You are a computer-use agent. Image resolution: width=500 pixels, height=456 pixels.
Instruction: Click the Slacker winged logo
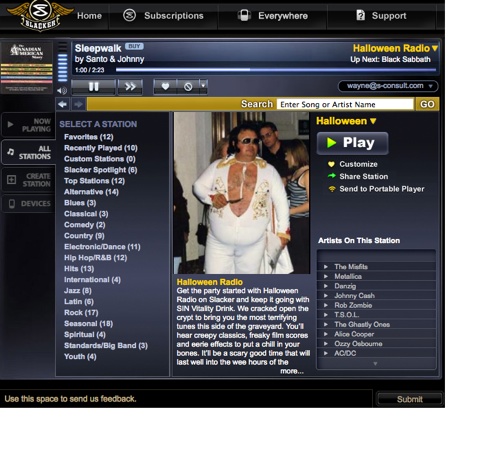click(x=40, y=15)
